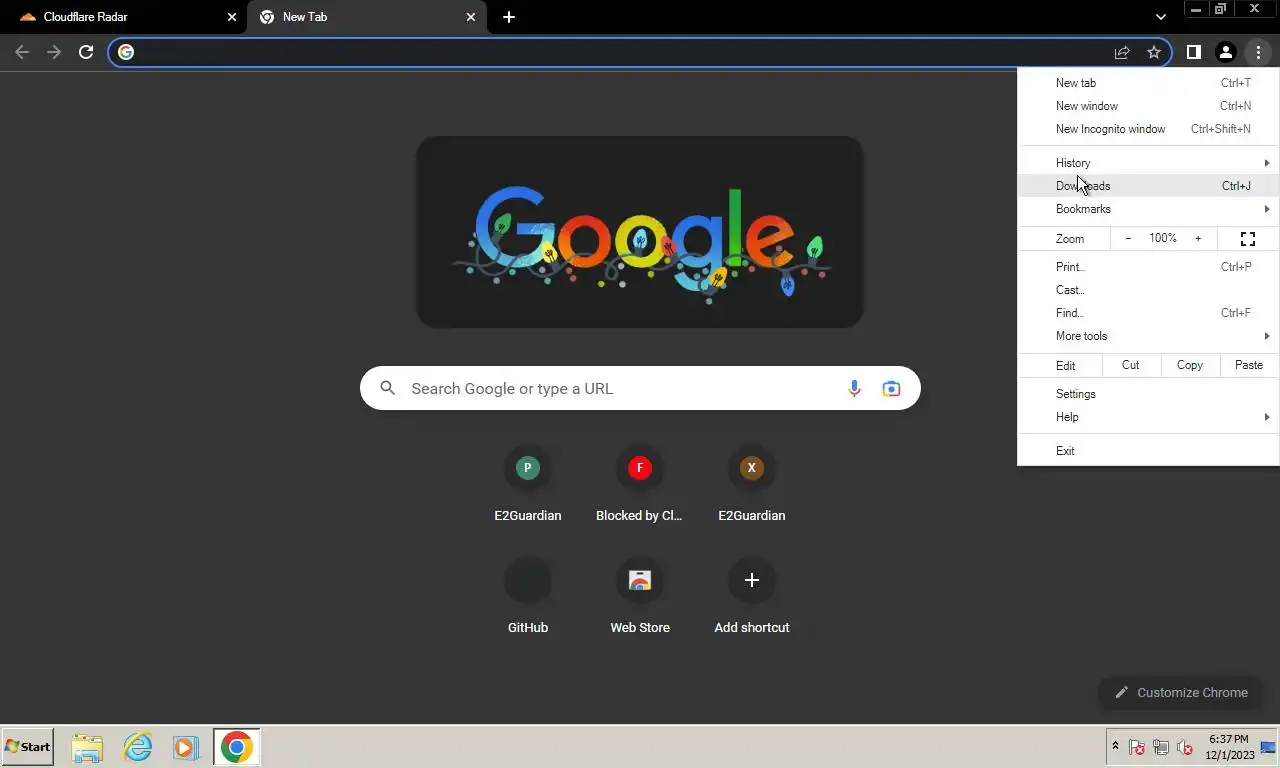This screenshot has width=1280, height=768.
Task: Search by image with the camera icon
Action: click(891, 388)
